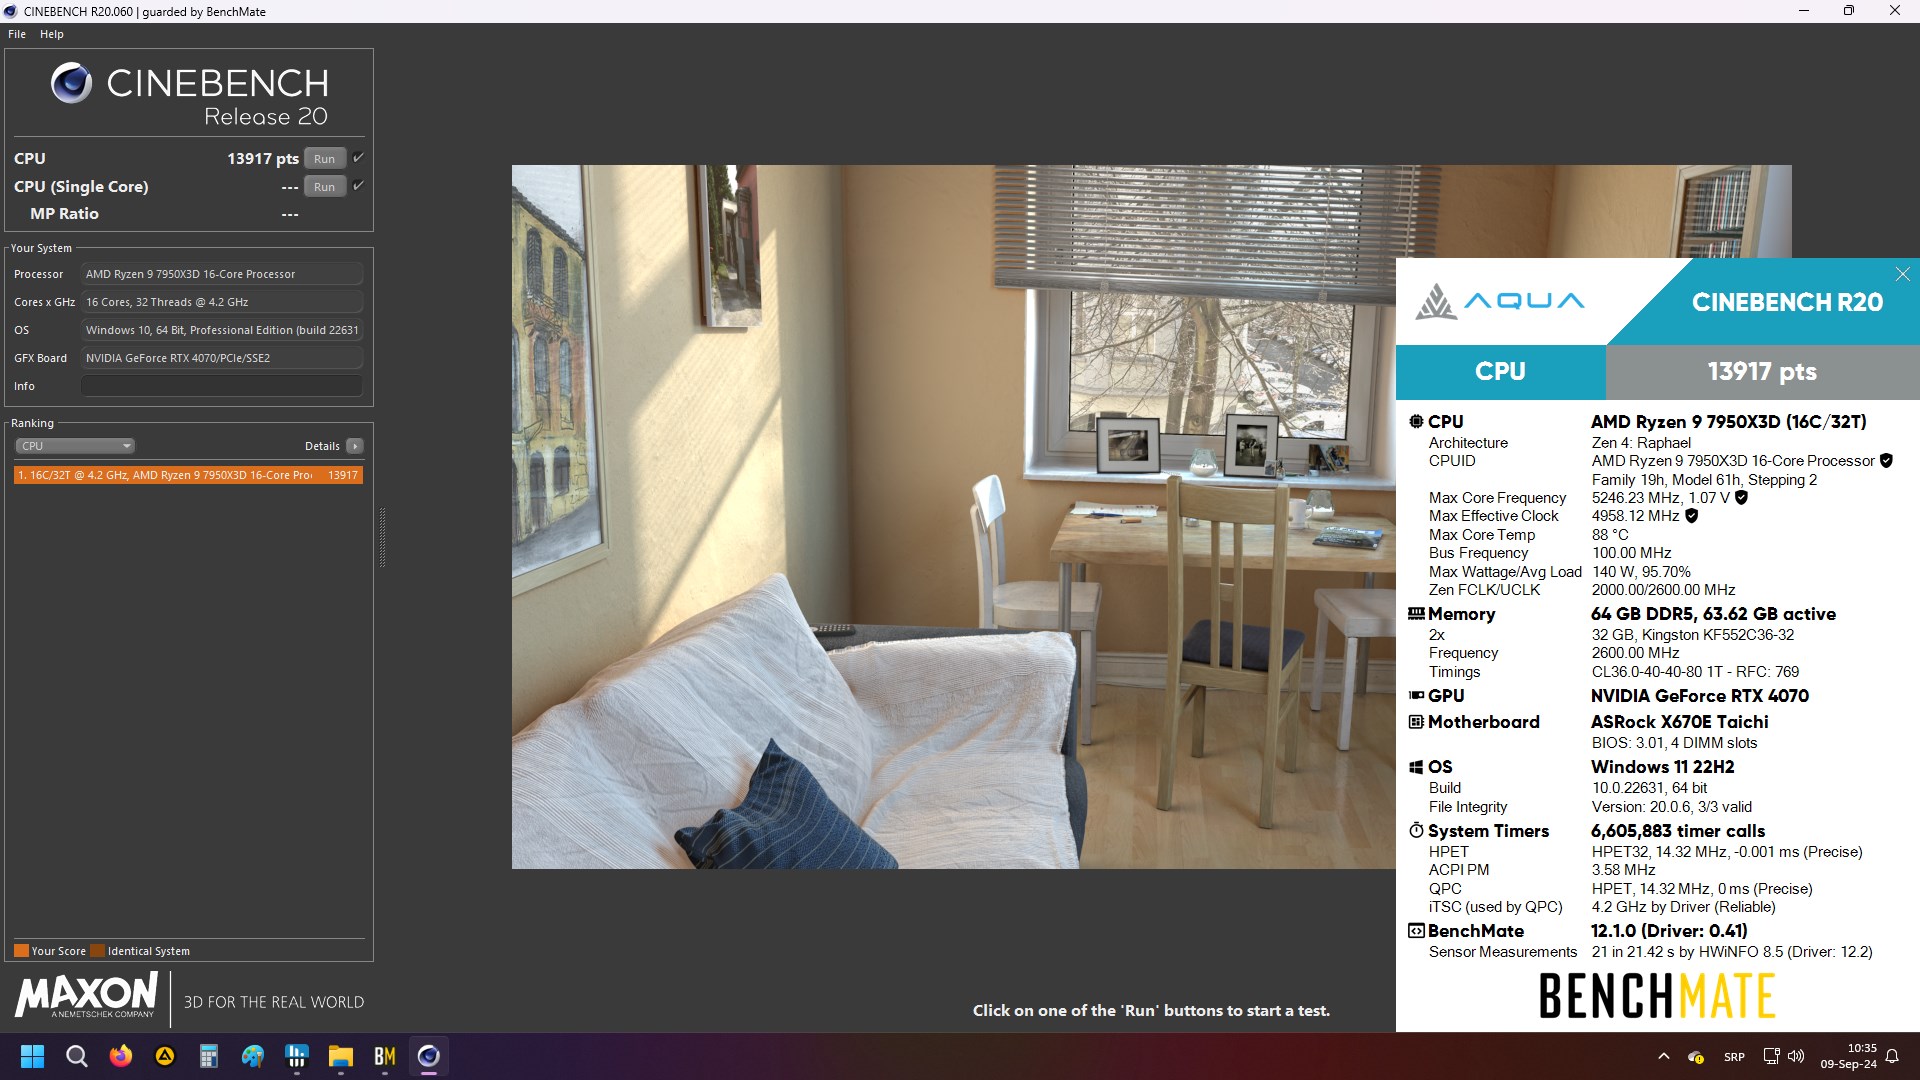Expand ranking Details arrow
Viewport: 1920px width, 1080px height.
[355, 446]
